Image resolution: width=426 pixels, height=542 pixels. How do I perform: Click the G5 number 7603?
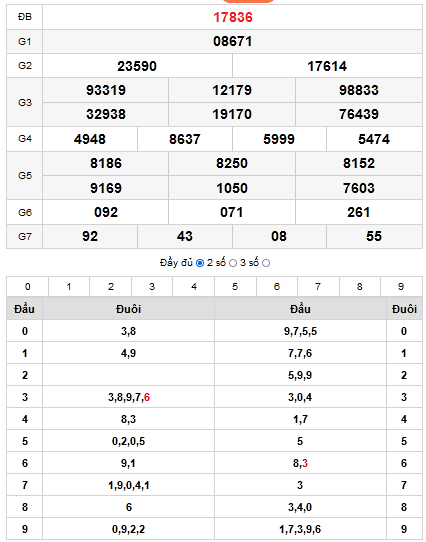[x=359, y=188]
